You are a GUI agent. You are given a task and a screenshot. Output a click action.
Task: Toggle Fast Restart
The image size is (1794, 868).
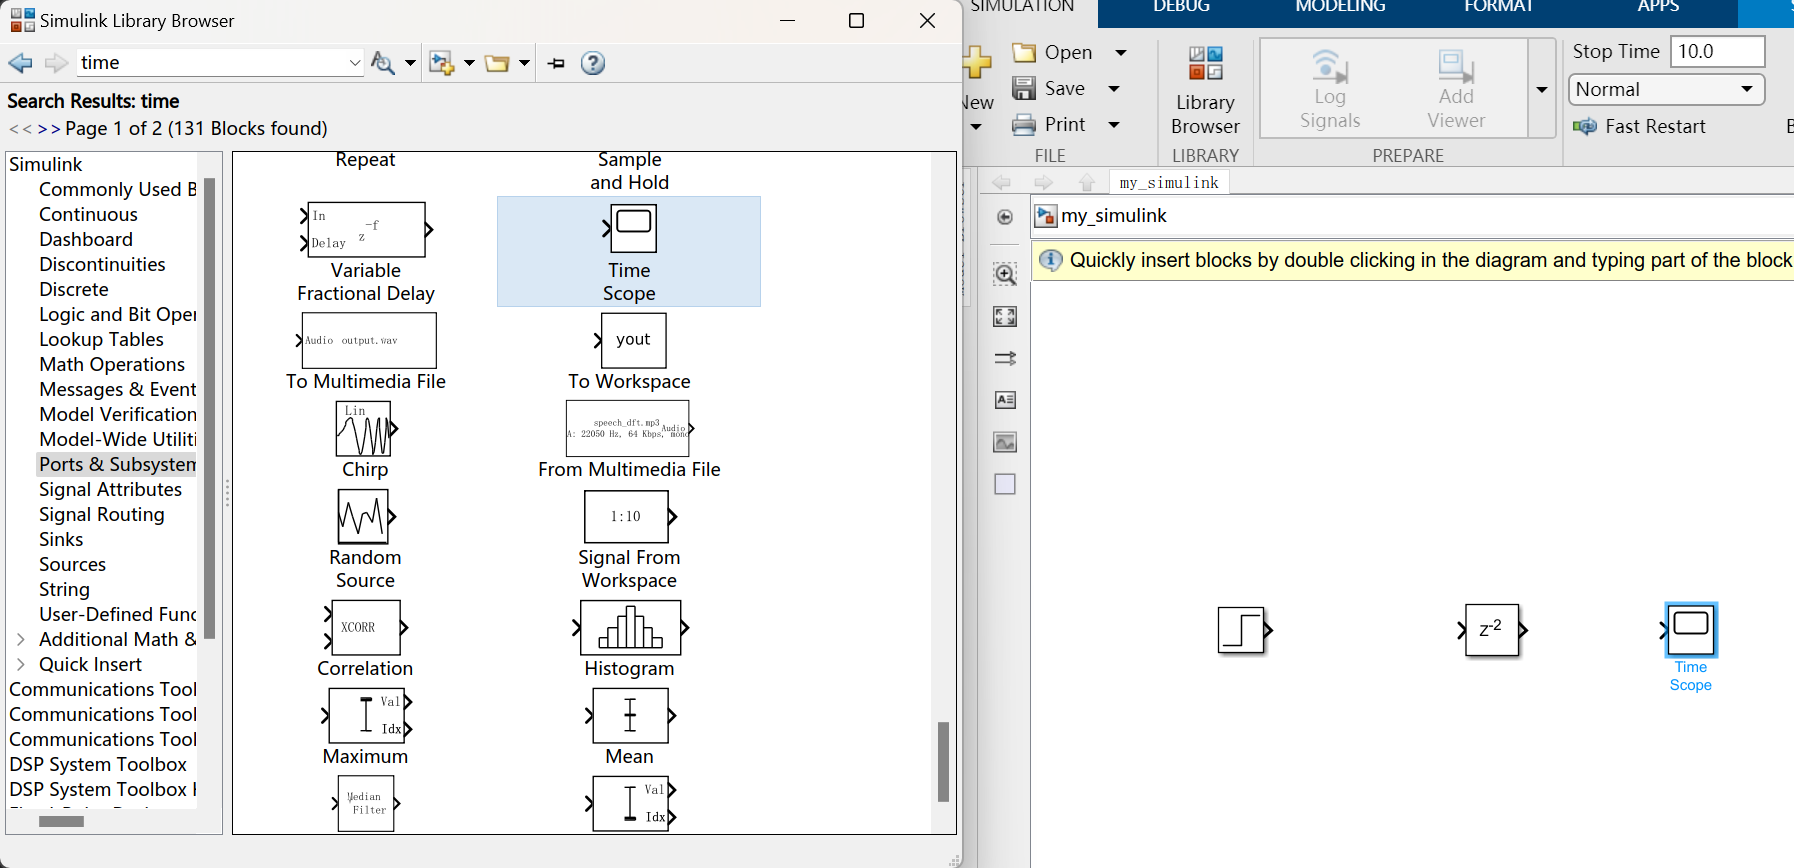(1640, 126)
